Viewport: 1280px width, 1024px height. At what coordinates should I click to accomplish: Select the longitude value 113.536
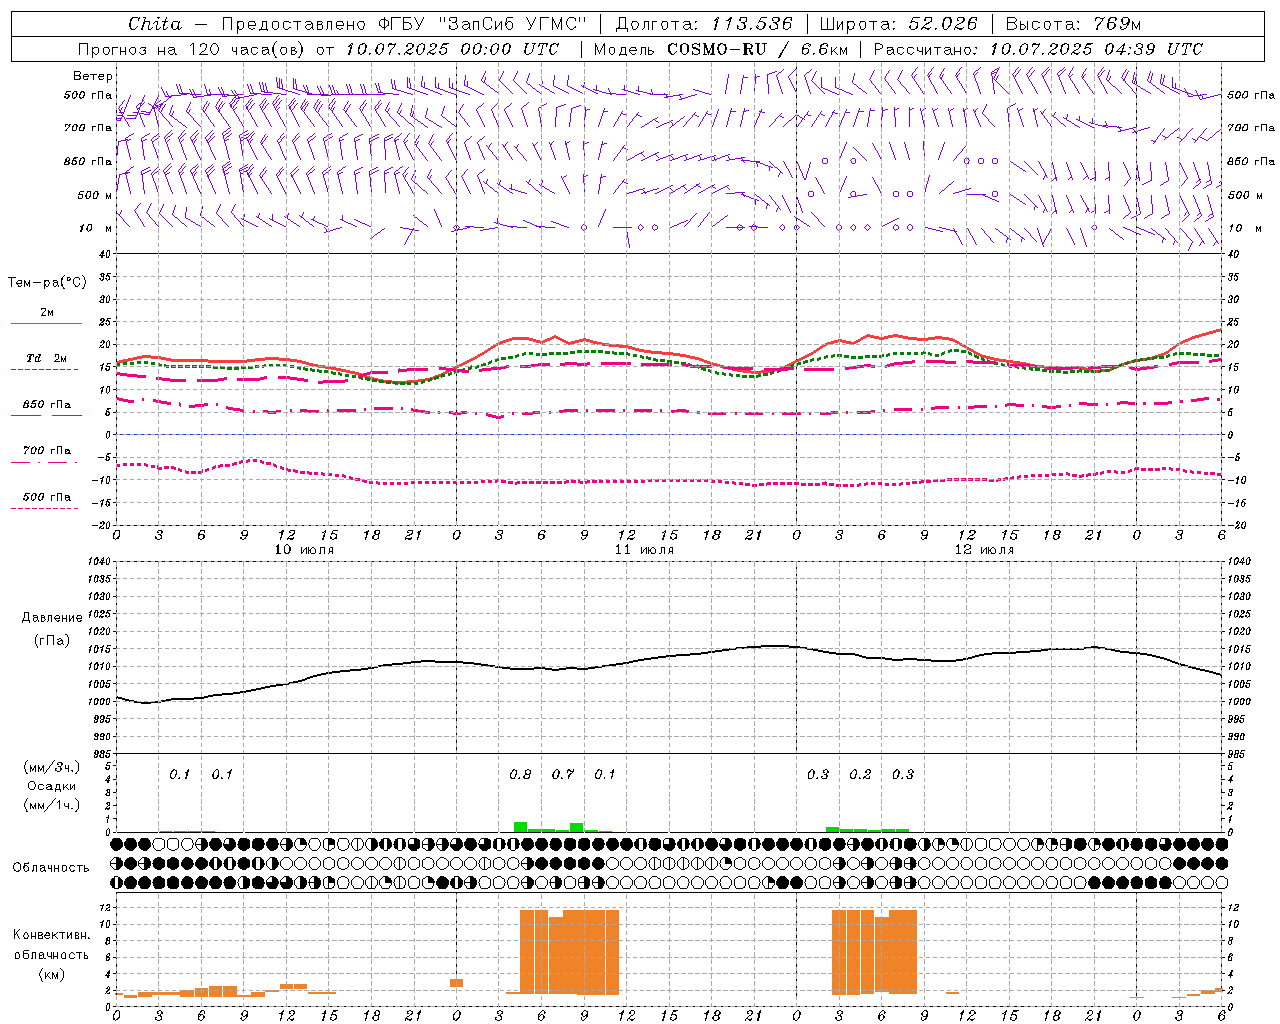point(751,24)
